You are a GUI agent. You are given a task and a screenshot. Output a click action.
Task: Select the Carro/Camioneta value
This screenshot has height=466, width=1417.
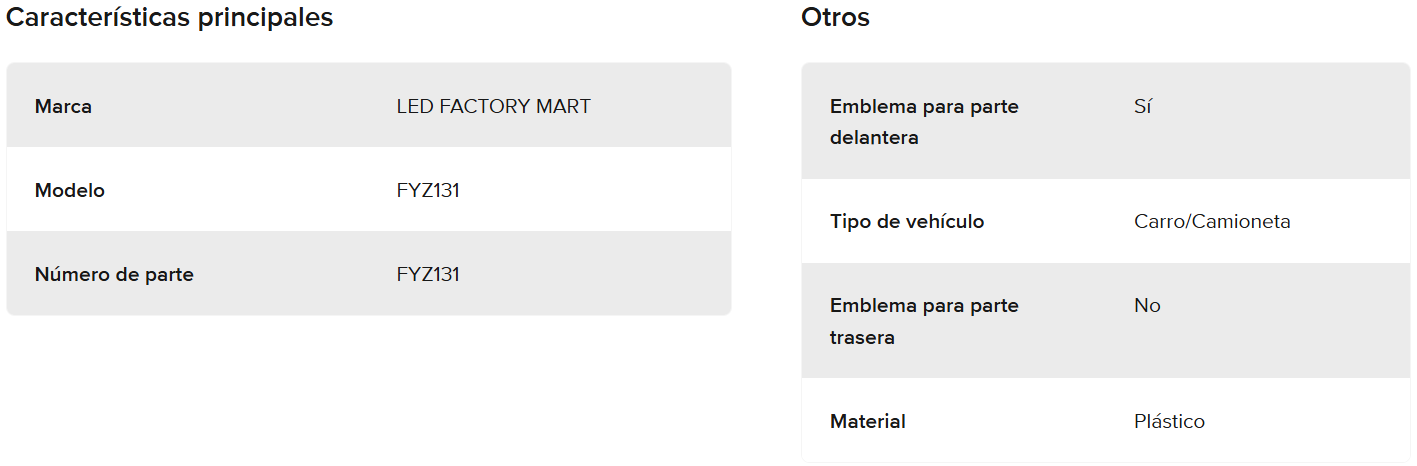tap(1212, 221)
